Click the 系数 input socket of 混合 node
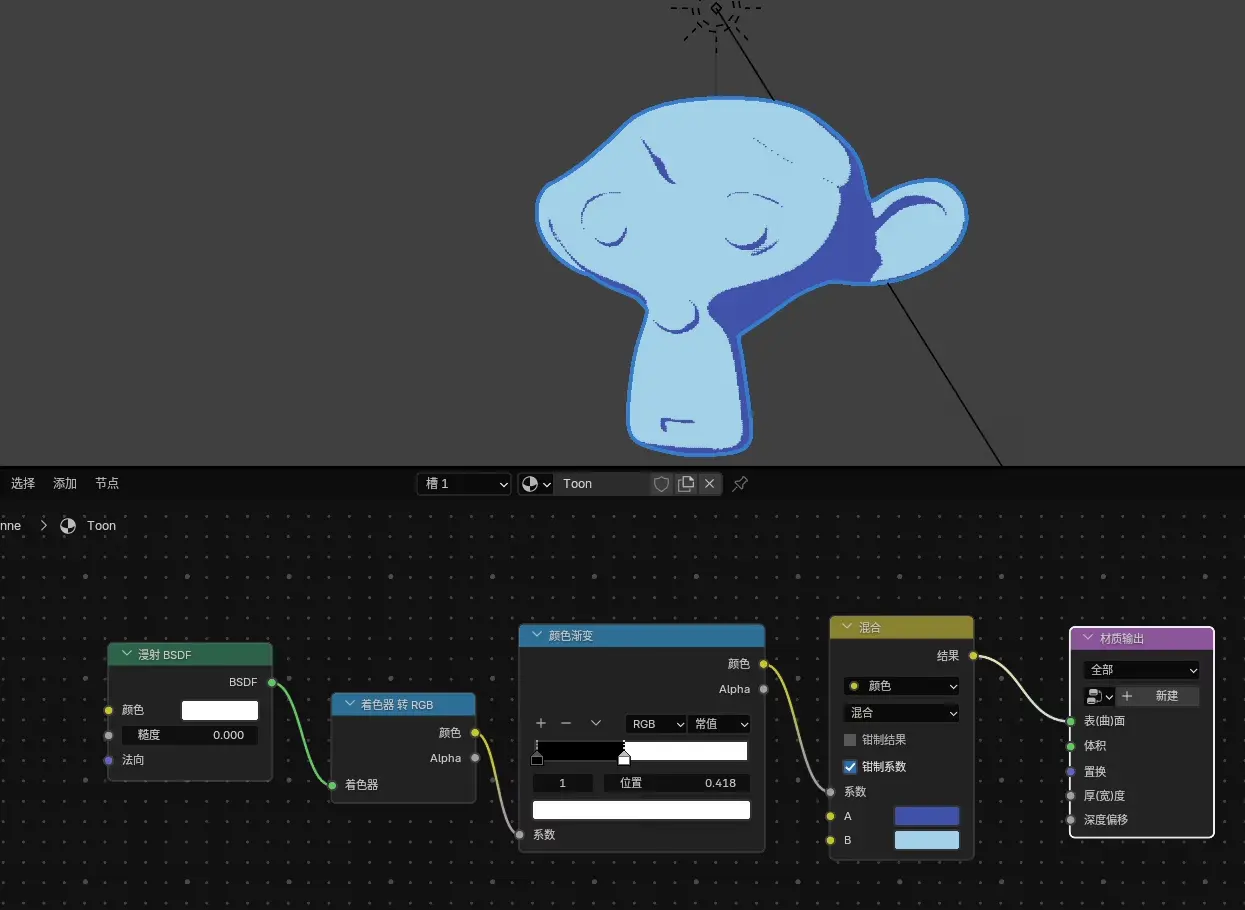 point(830,792)
